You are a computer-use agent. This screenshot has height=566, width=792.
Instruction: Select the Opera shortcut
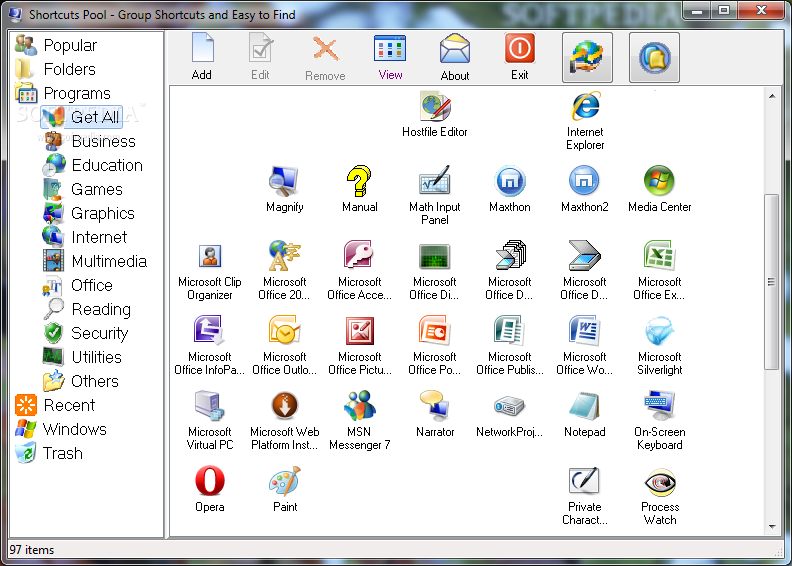pyautogui.click(x=210, y=490)
